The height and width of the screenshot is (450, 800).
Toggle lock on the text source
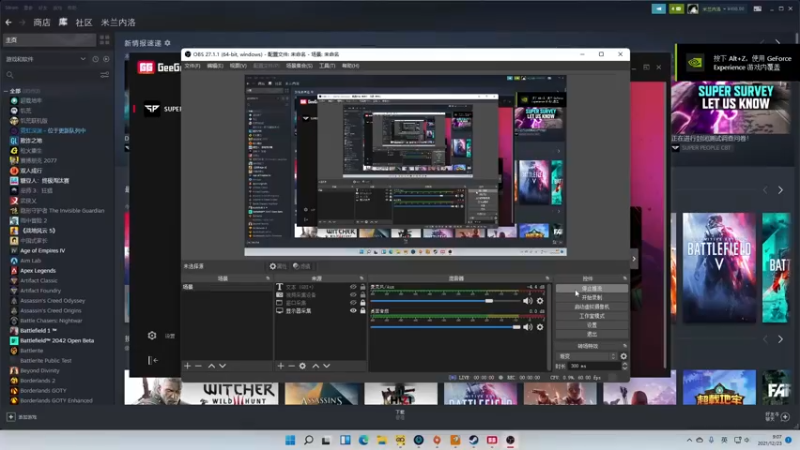click(363, 287)
